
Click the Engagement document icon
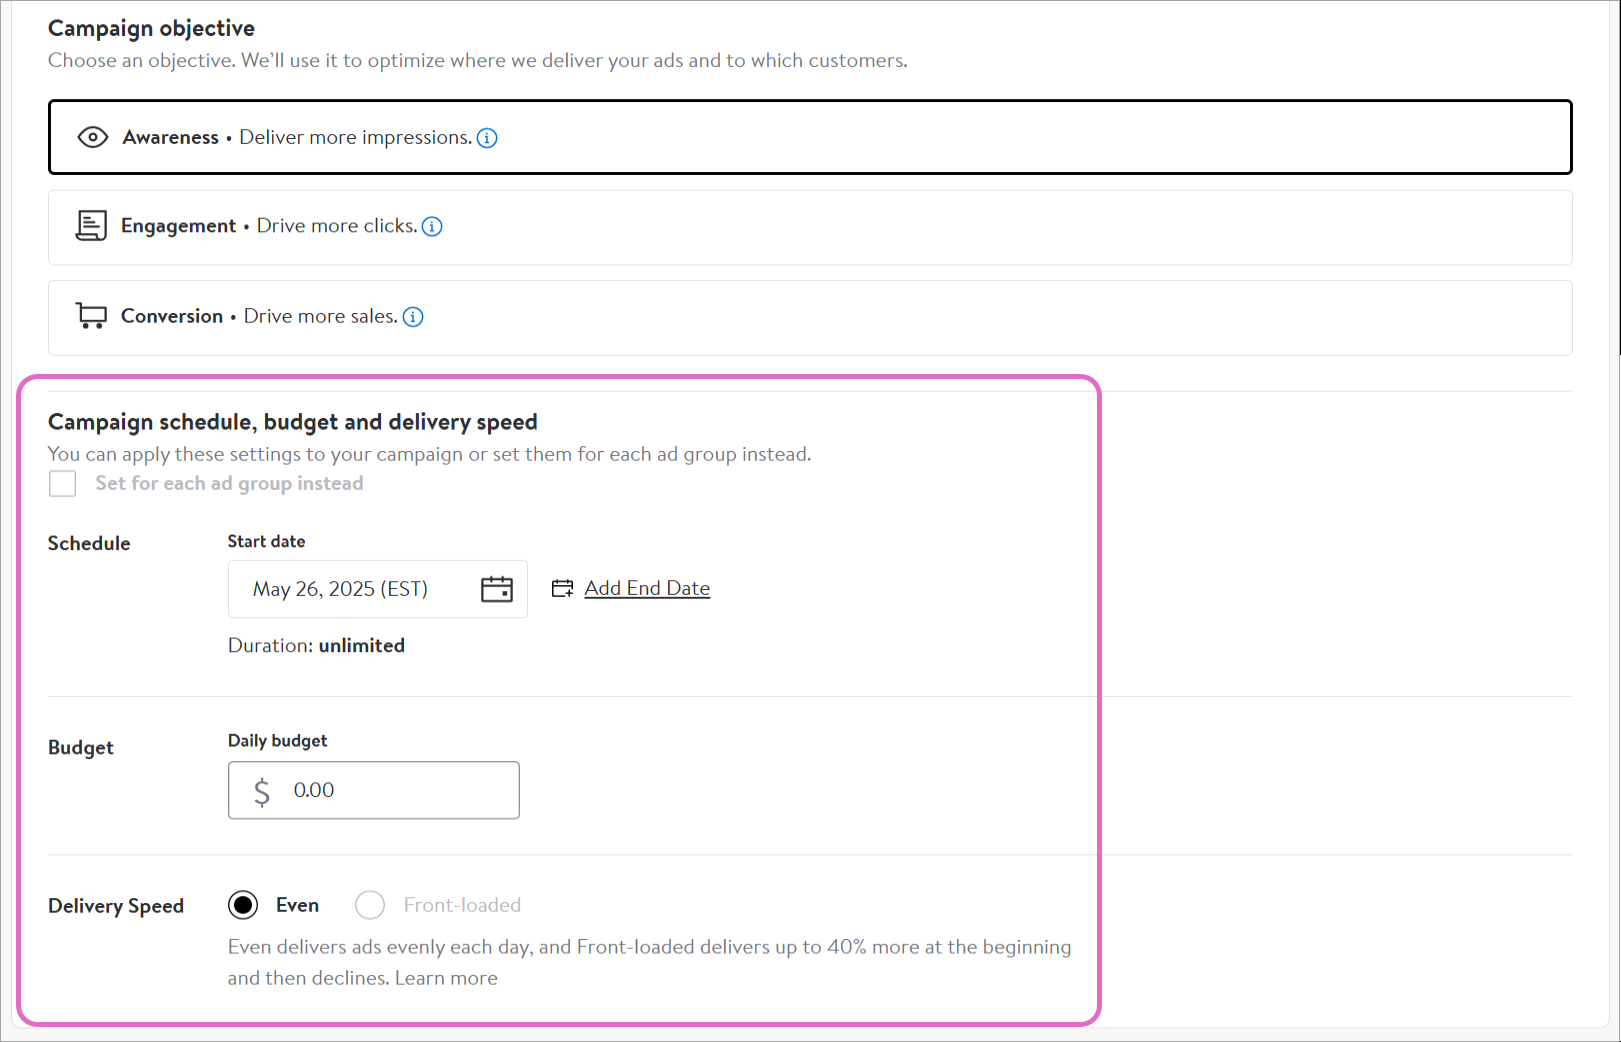click(x=91, y=226)
